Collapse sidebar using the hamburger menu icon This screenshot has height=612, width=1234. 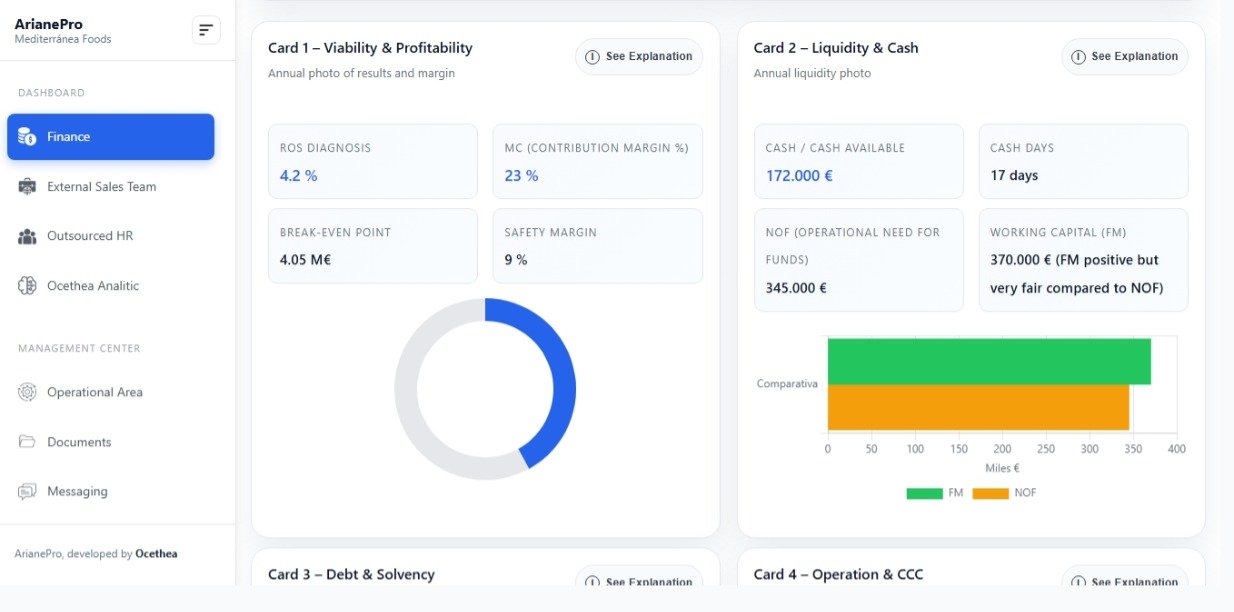coord(206,30)
